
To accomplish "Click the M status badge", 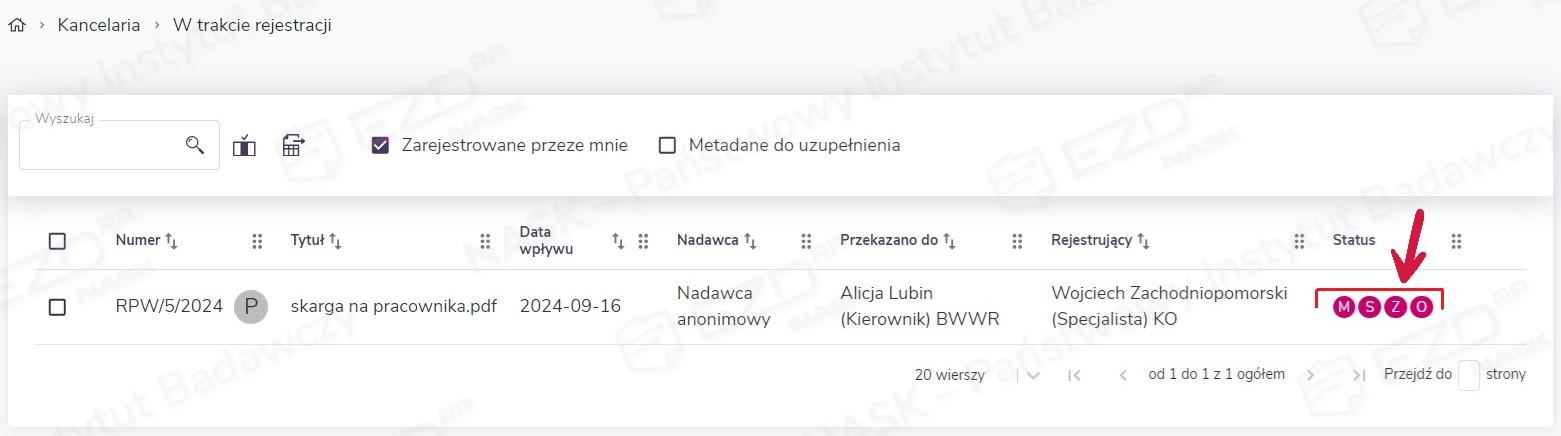I will [1343, 307].
